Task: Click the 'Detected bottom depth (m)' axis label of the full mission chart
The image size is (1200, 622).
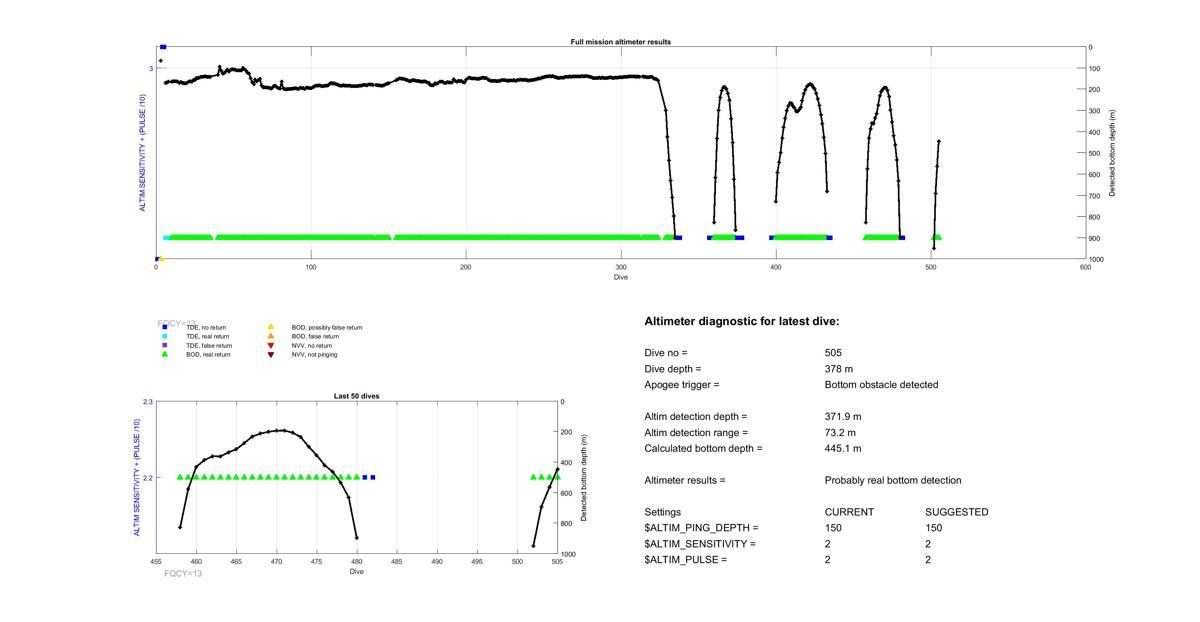Action: 1112,153
